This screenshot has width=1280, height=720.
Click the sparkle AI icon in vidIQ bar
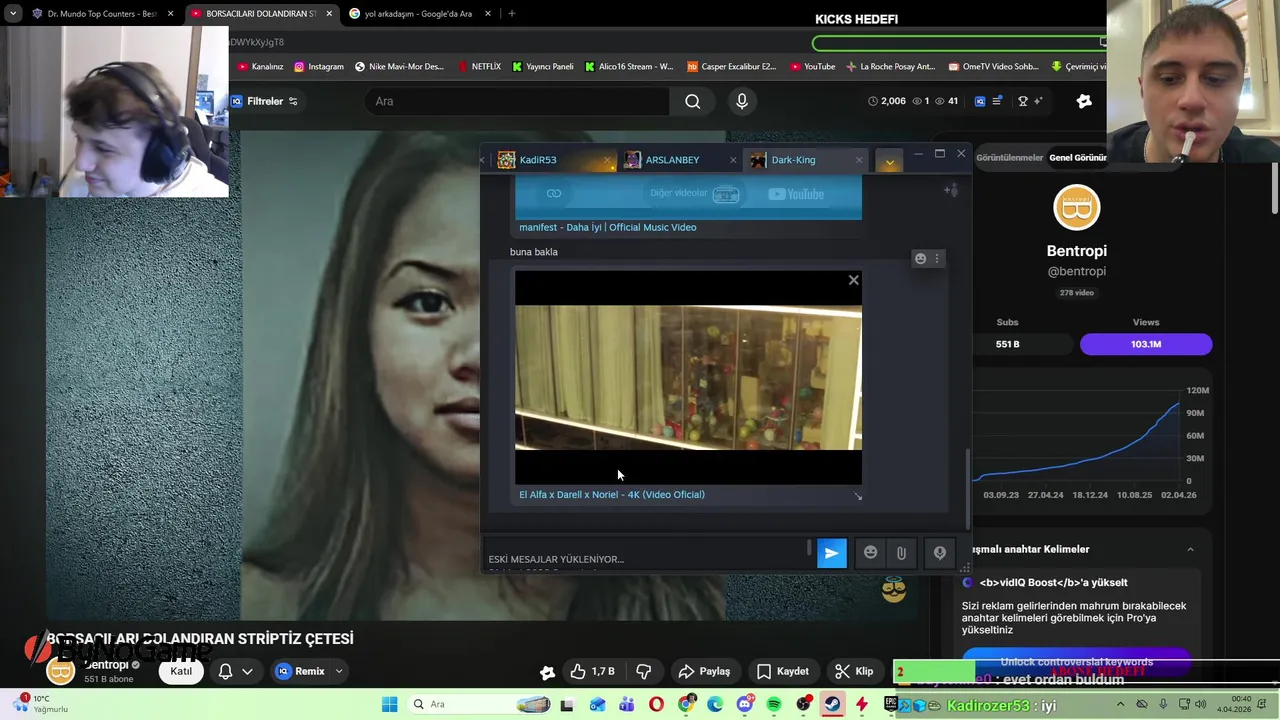click(1039, 101)
